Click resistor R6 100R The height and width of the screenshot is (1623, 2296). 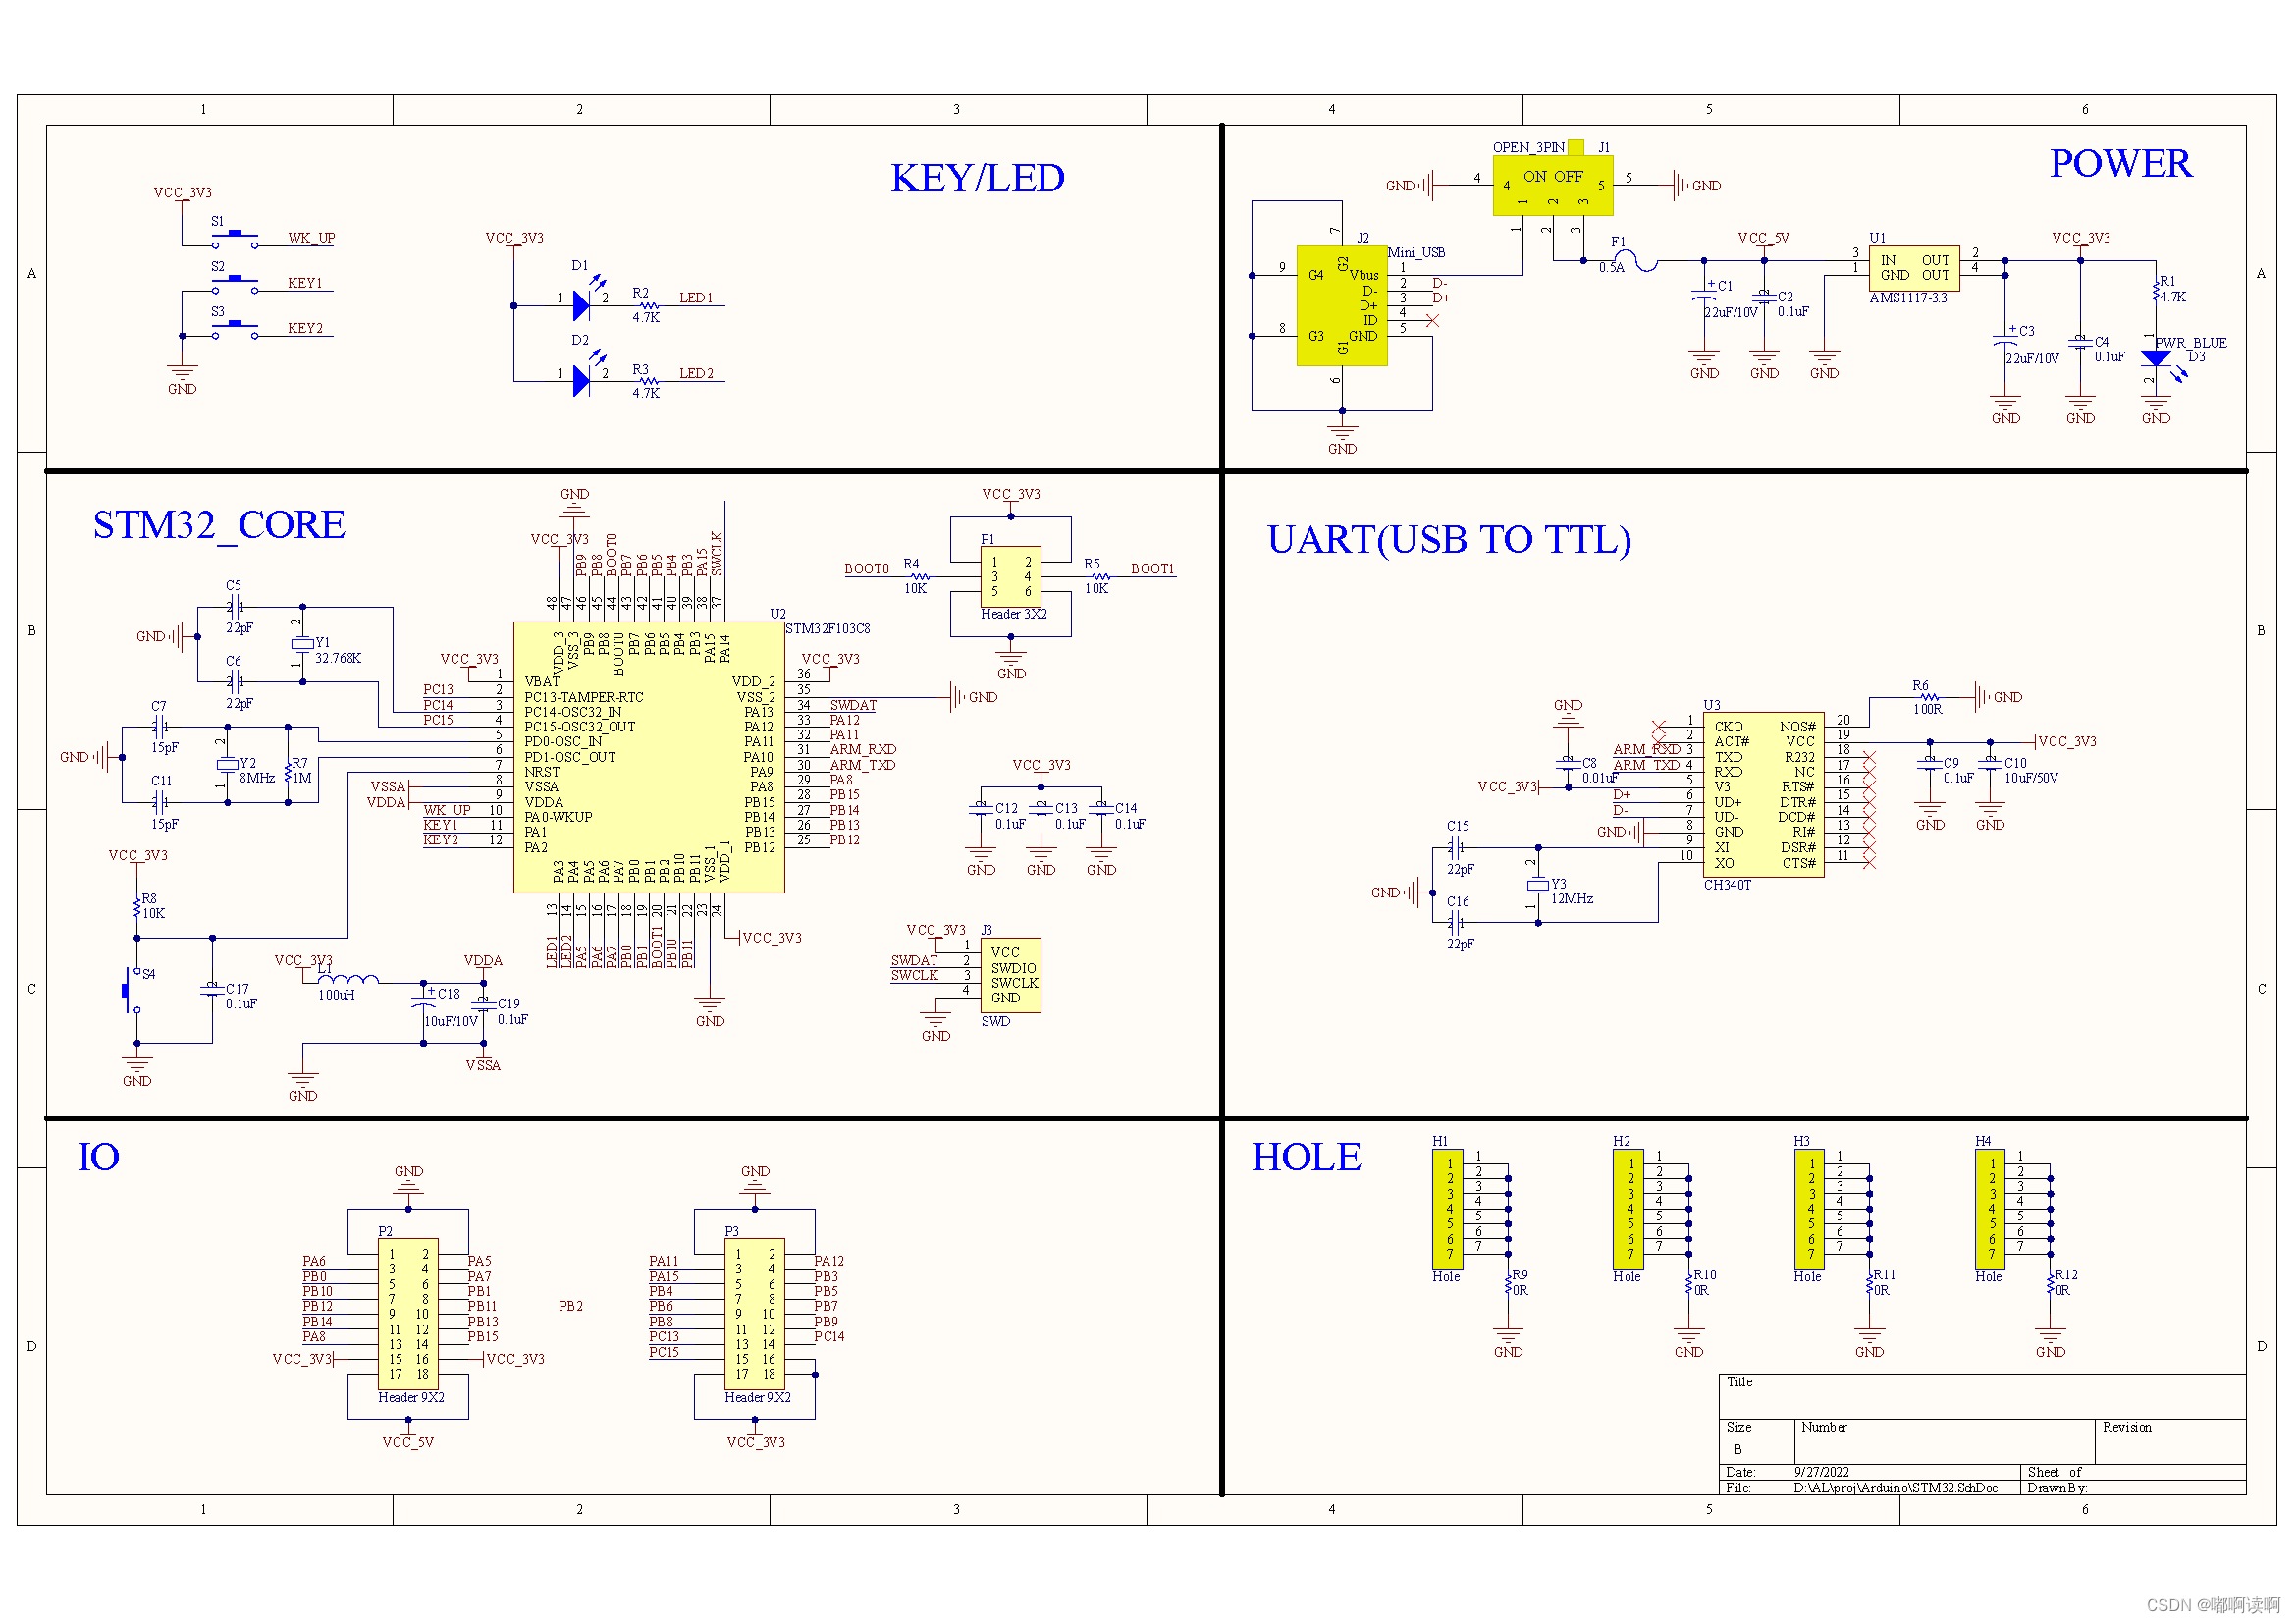1929,697
